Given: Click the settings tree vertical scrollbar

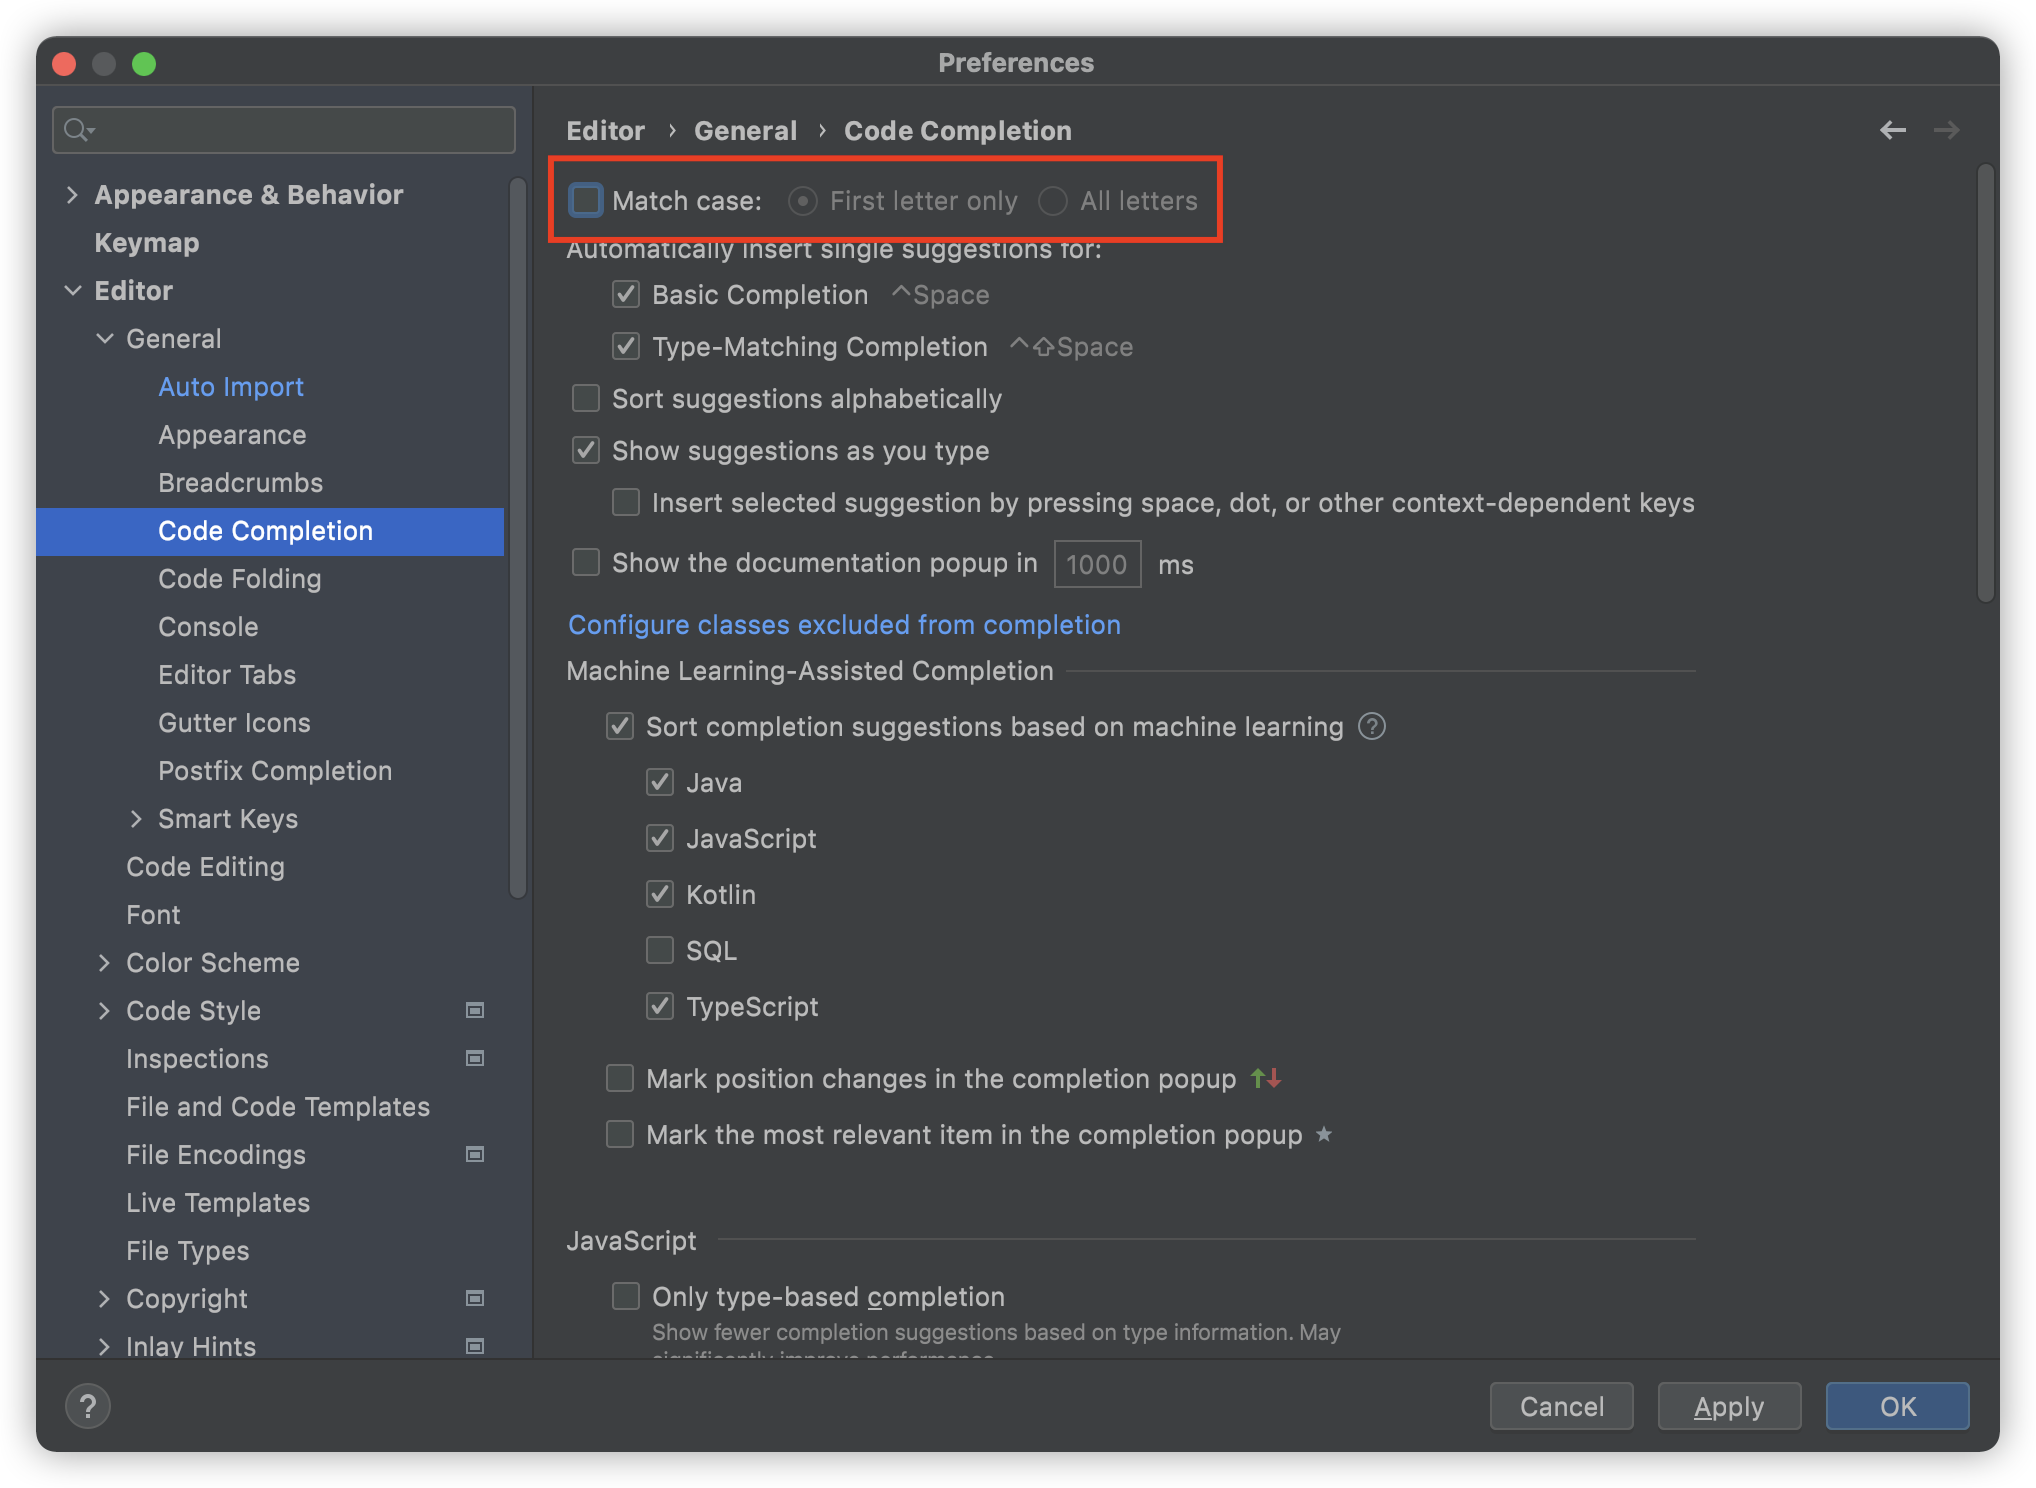Looking at the screenshot, I should pos(517,538).
